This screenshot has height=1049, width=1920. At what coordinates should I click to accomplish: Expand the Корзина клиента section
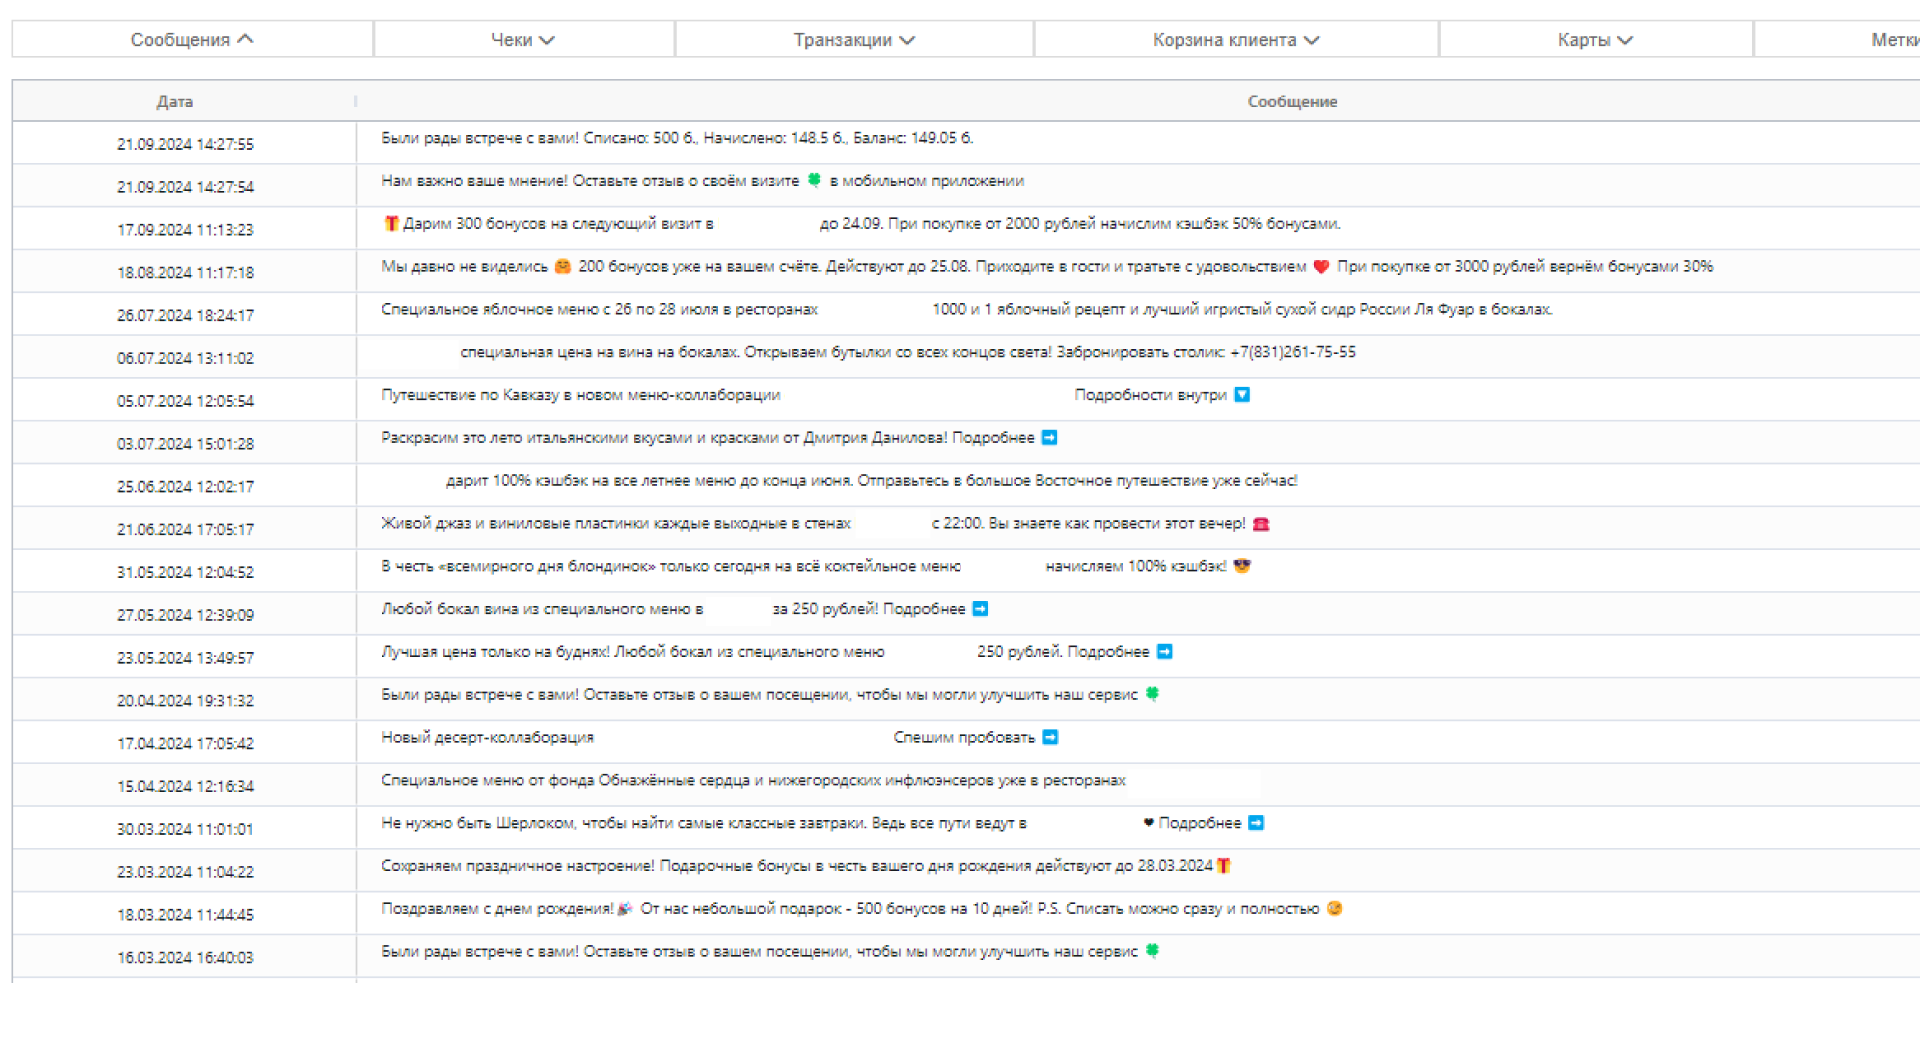1236,40
